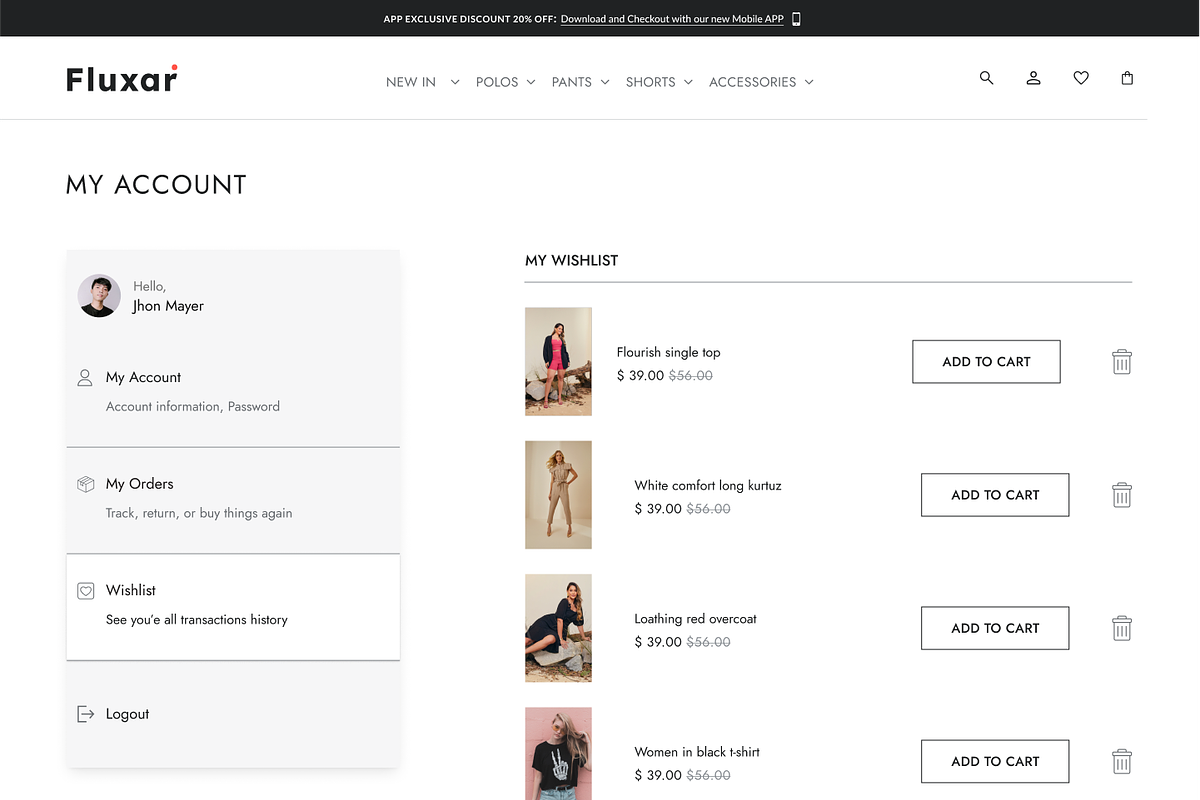The image size is (1200, 800).
Task: Follow the Download and Checkout Mobile APP link
Action: point(672,19)
